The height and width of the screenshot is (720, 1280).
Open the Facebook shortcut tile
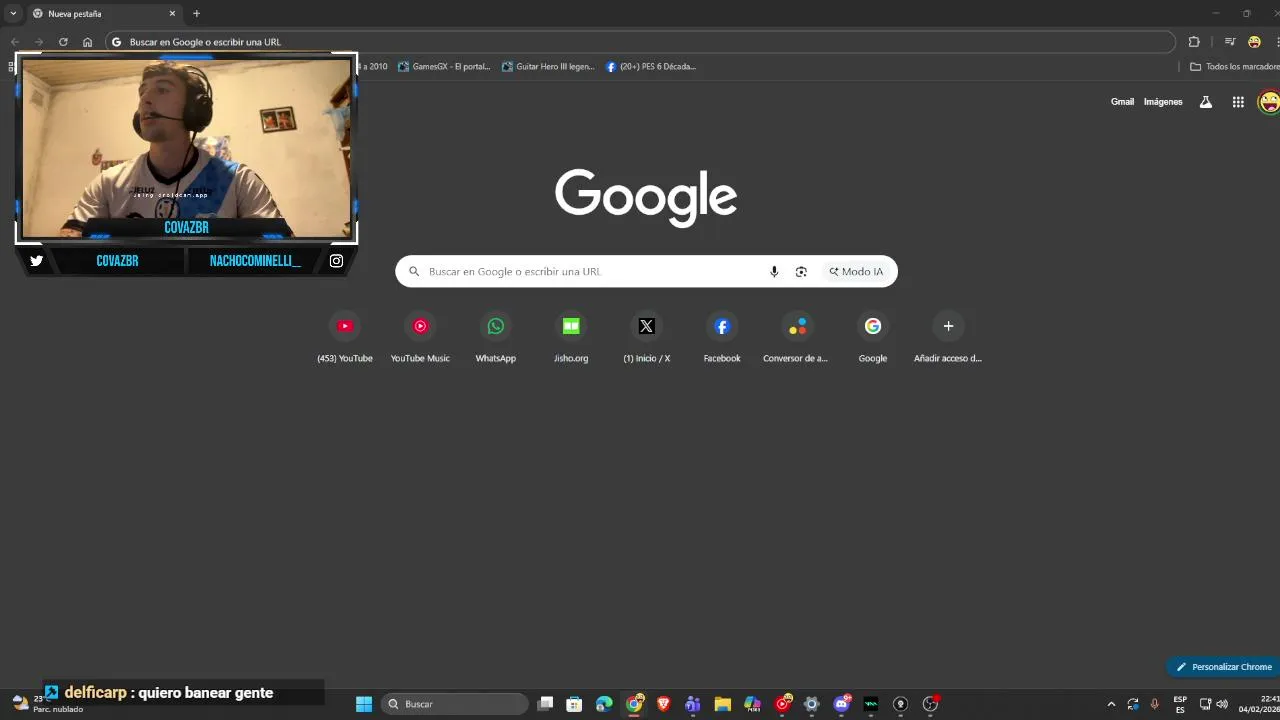pyautogui.click(x=722, y=337)
